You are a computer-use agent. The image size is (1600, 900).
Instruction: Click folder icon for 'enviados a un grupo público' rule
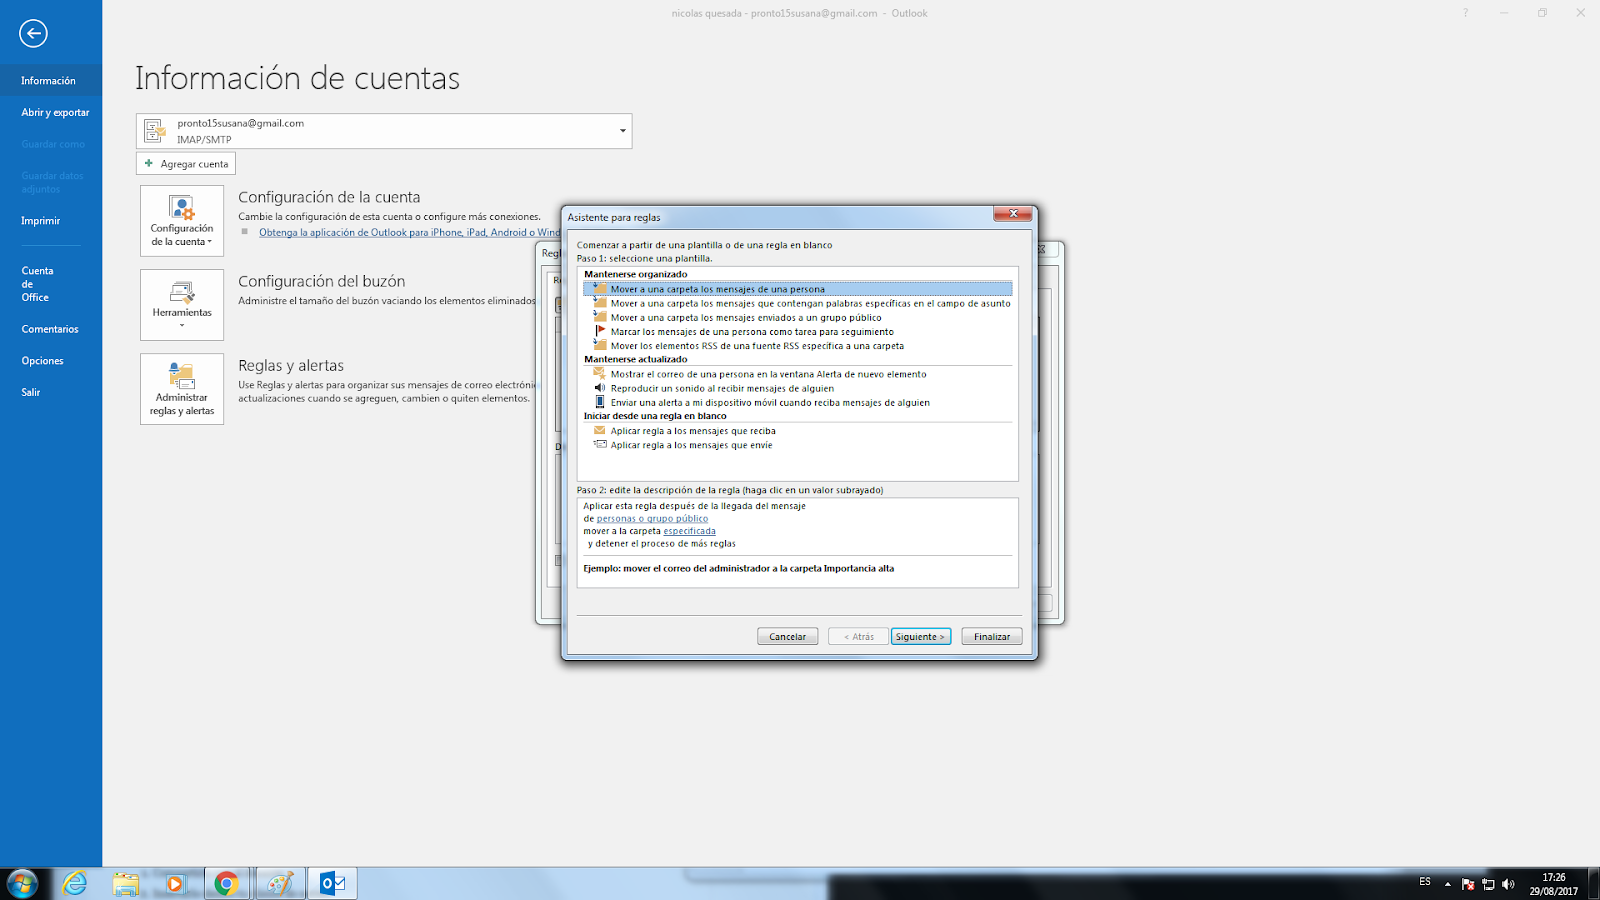pos(599,316)
